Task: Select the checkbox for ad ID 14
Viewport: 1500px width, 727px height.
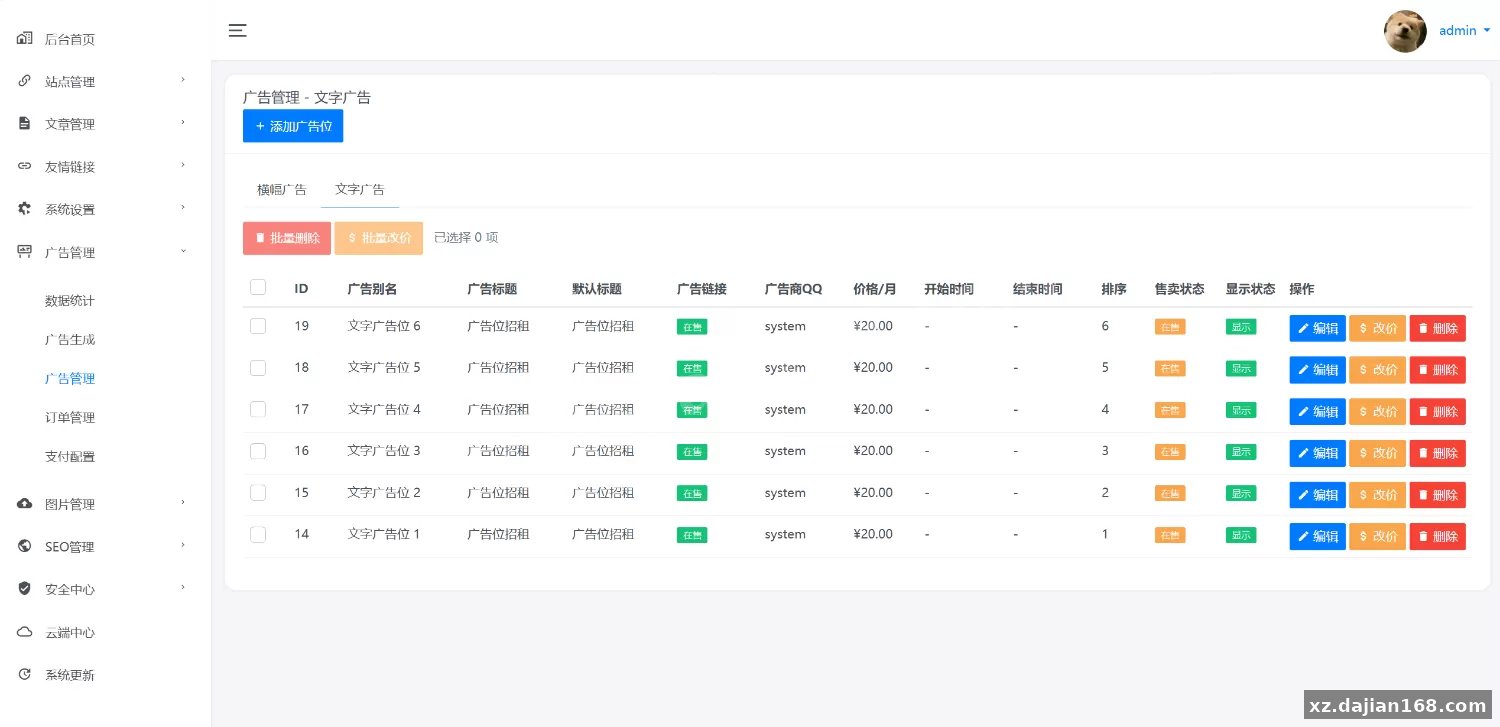Action: tap(258, 534)
